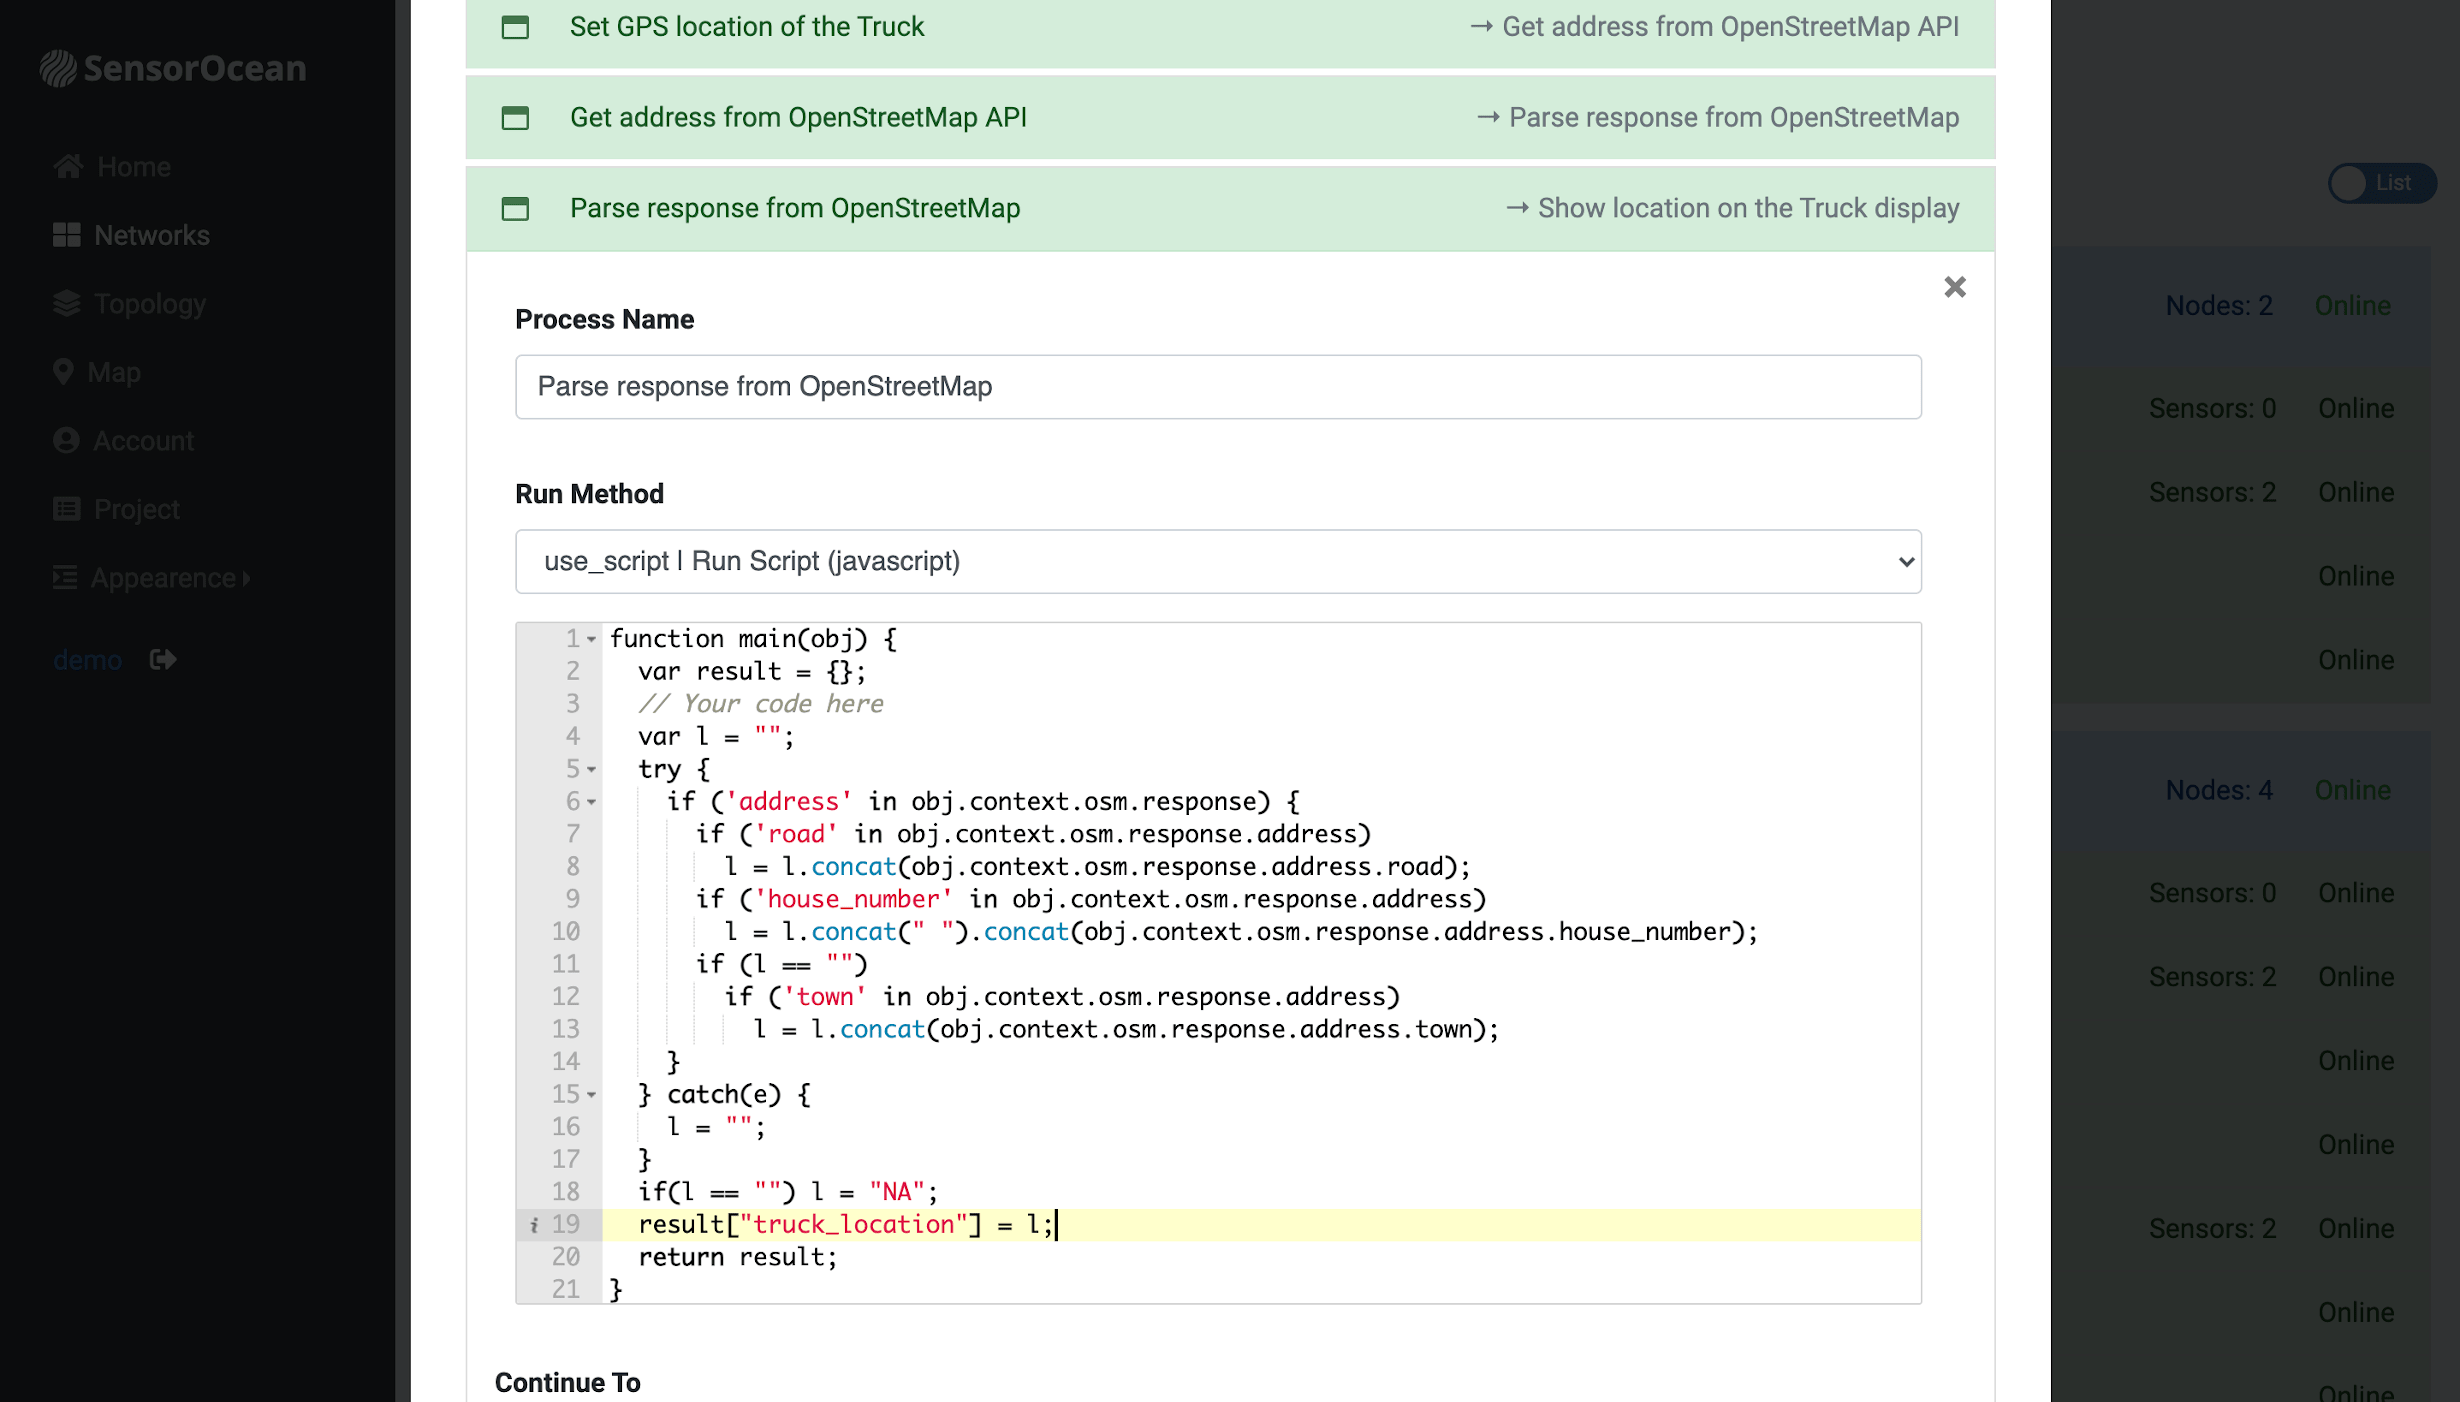This screenshot has width=2460, height=1402.
Task: Close the process editor panel
Action: [1954, 288]
